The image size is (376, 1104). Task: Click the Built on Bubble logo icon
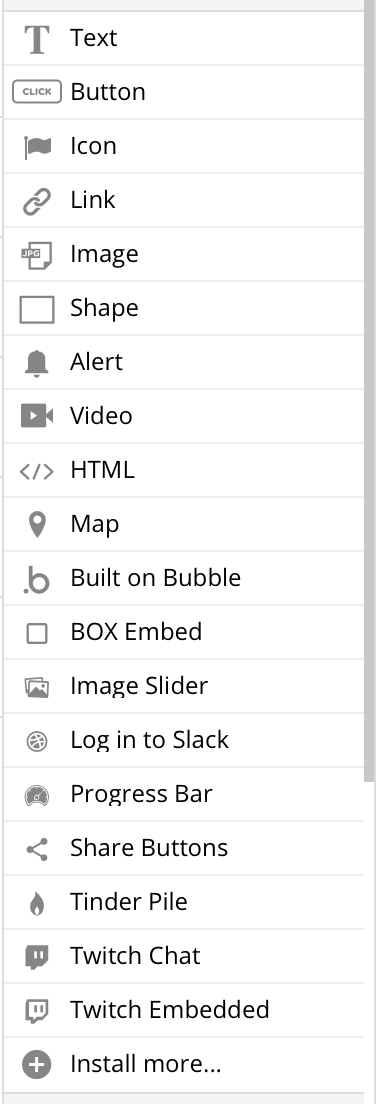click(x=37, y=579)
